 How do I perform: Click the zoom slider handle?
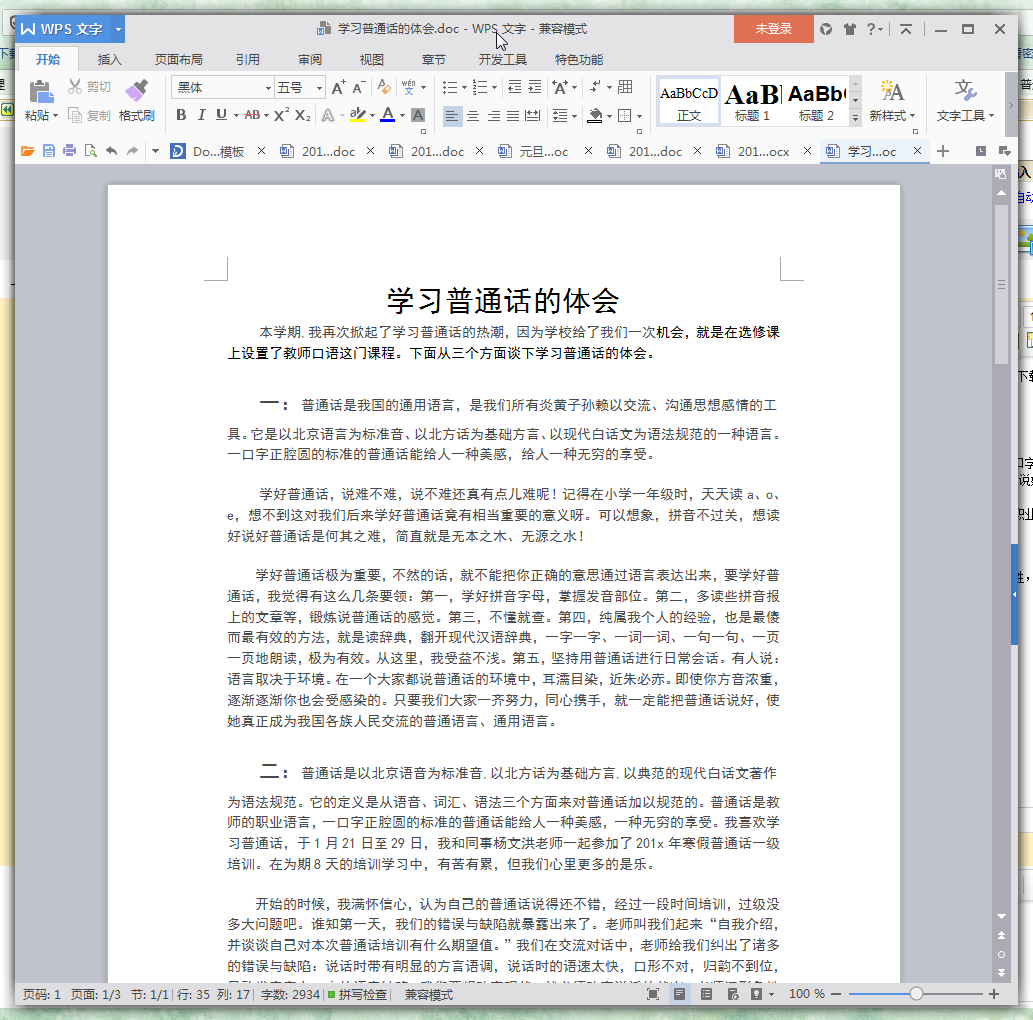(x=916, y=994)
